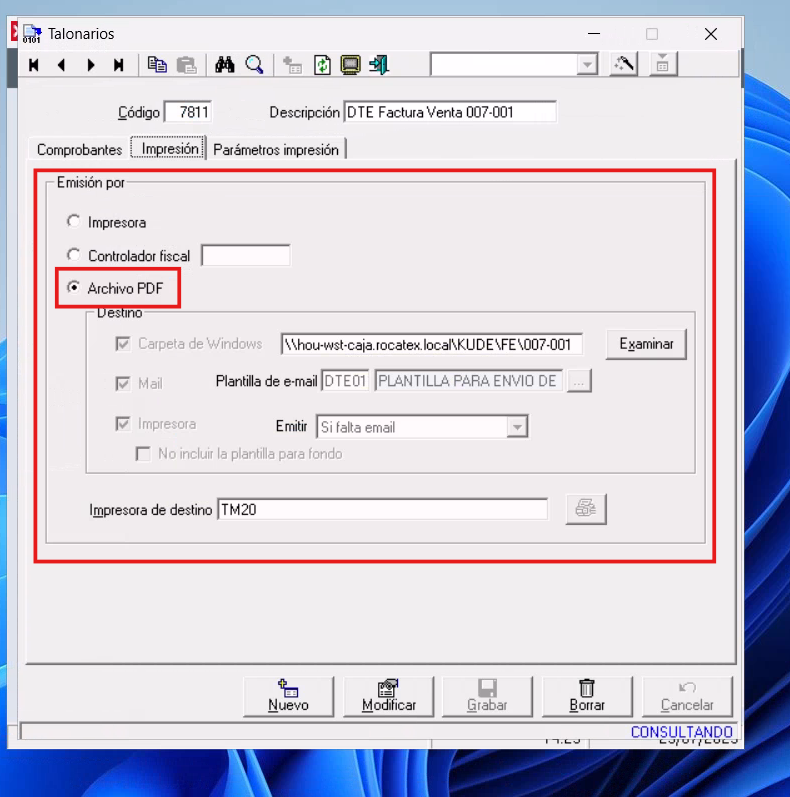This screenshot has width=790, height=797.
Task: Expand the Emitir 'Si falta email' dropdown
Action: (516, 427)
